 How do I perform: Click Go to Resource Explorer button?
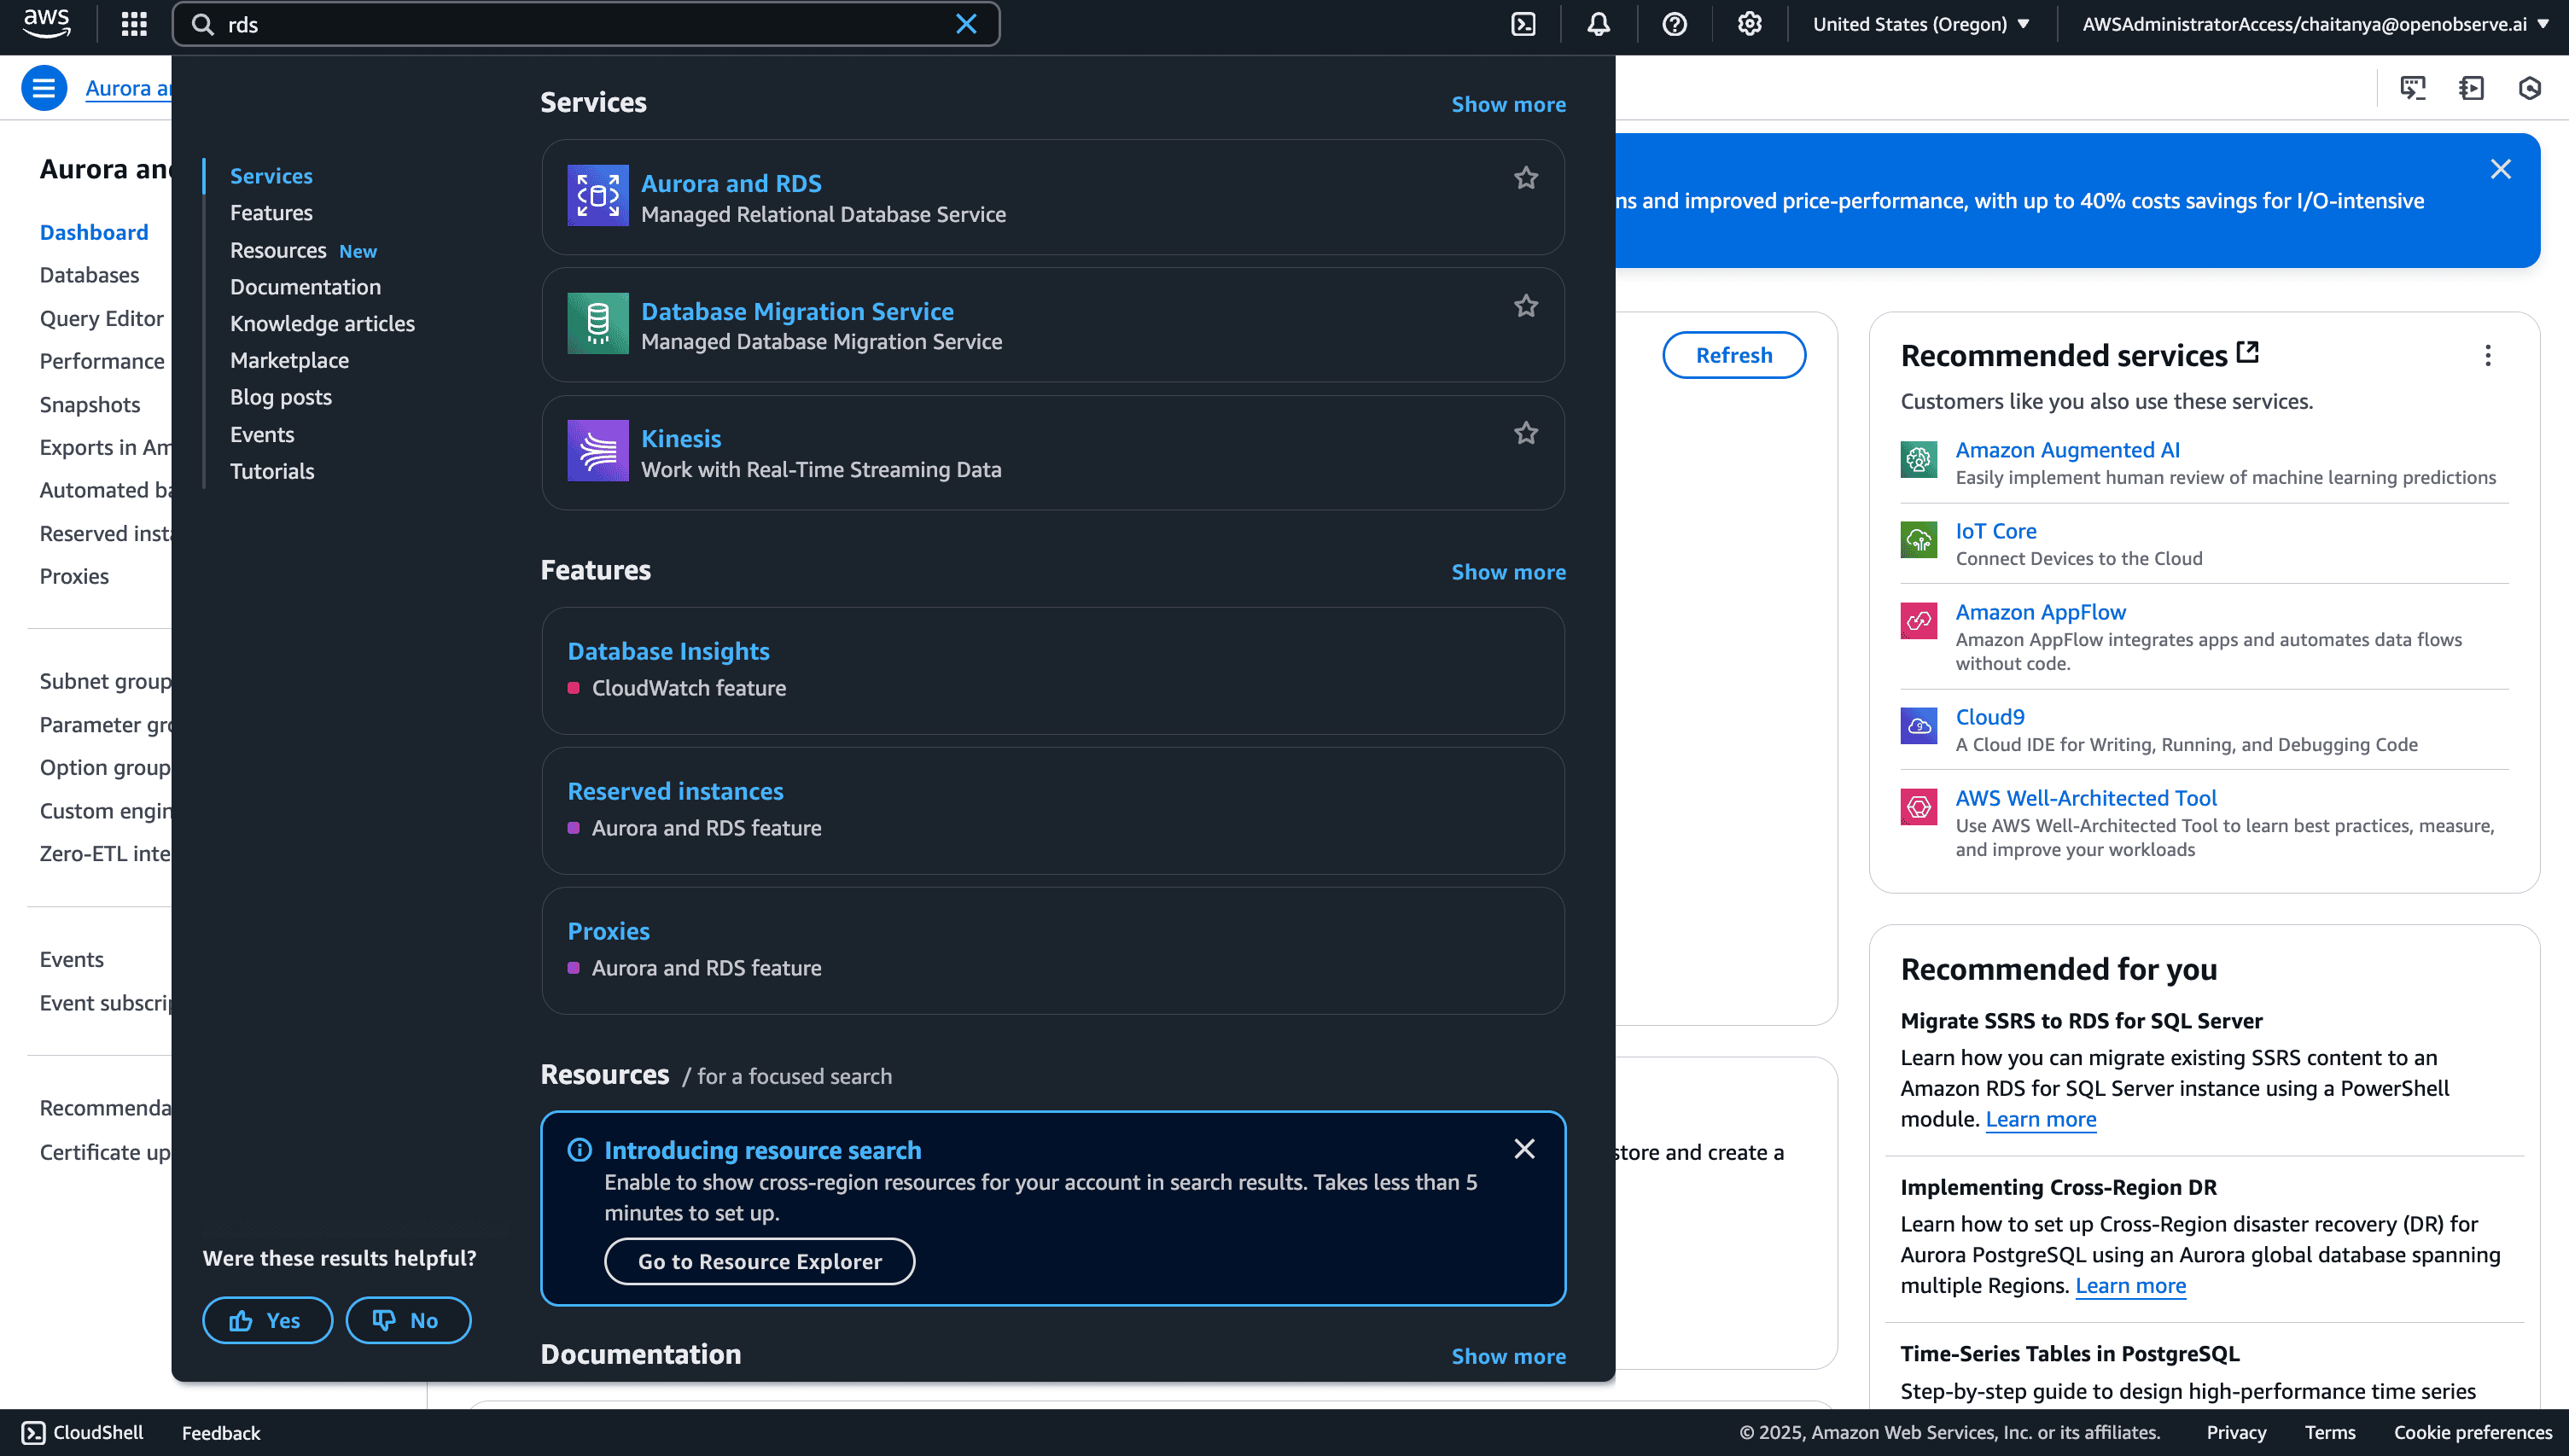[759, 1261]
